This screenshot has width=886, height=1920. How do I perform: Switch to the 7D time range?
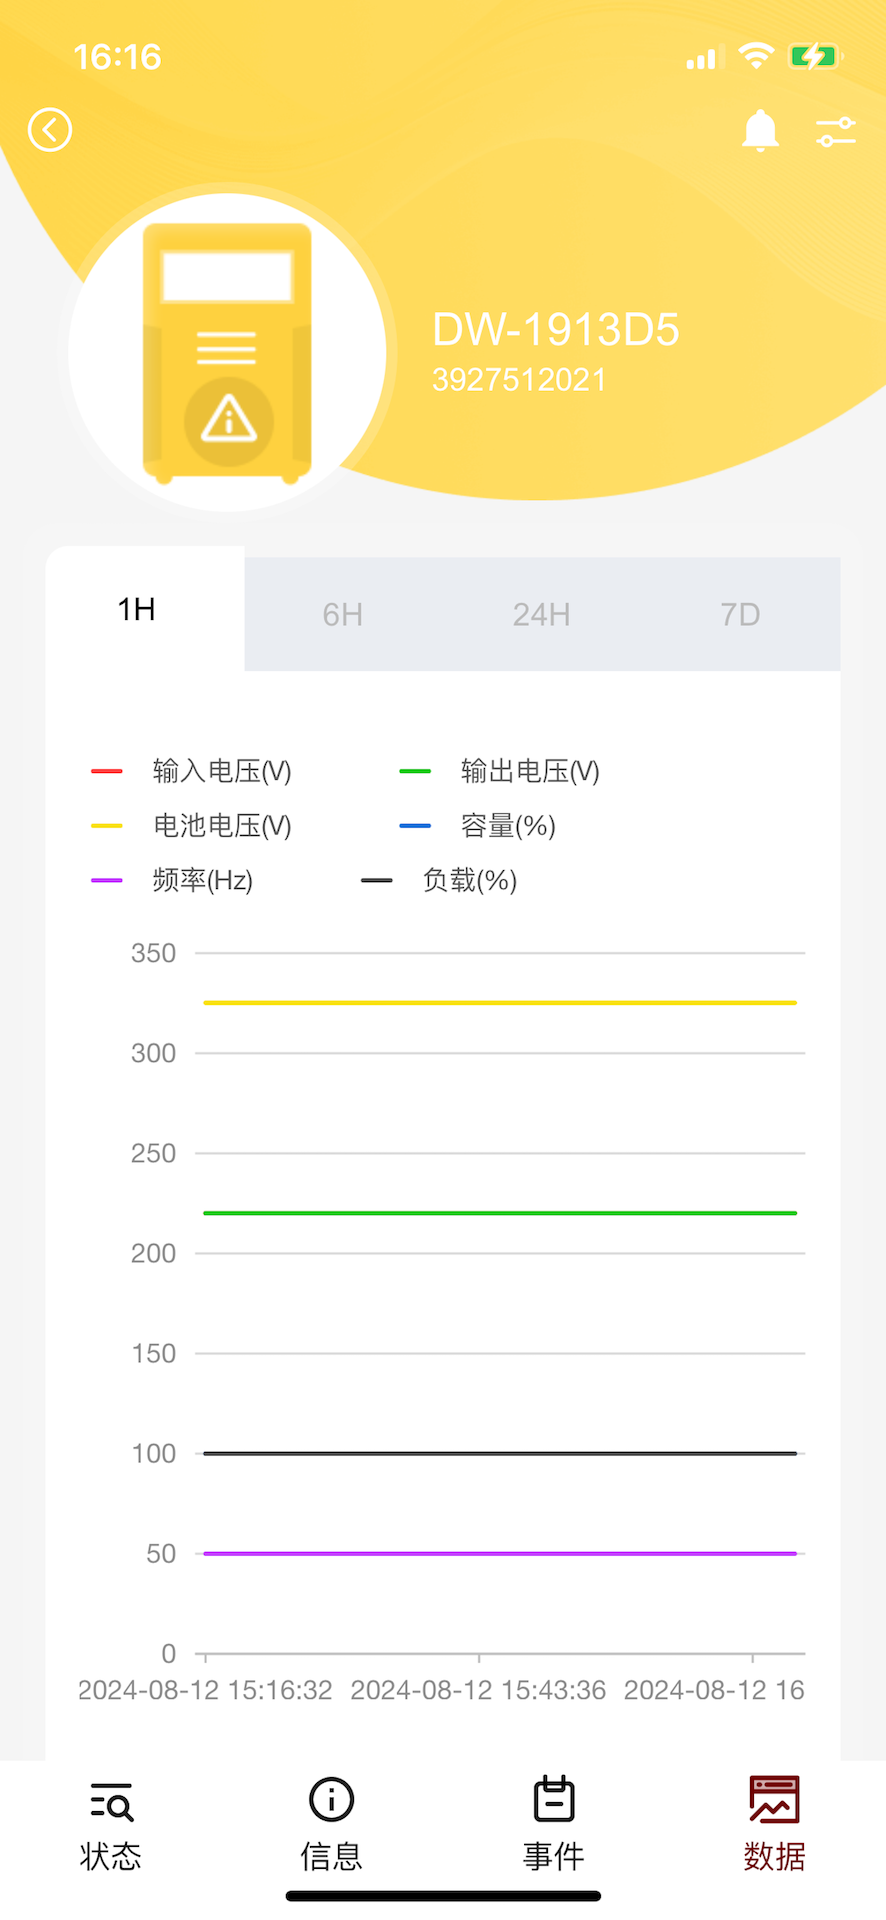coord(740,614)
